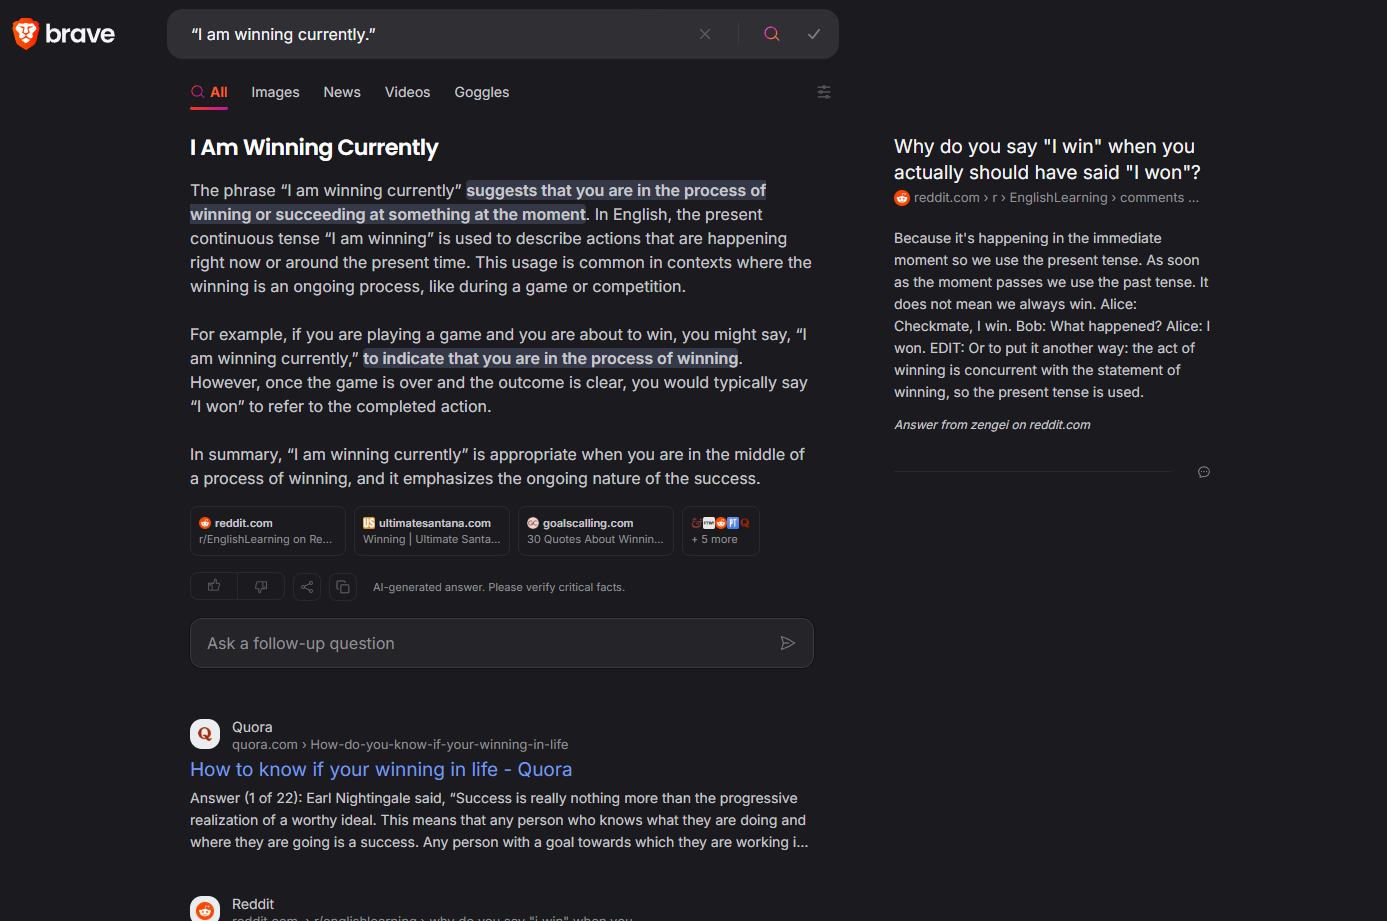Open the reddit.com source card
The height and width of the screenshot is (921, 1387).
coord(267,531)
